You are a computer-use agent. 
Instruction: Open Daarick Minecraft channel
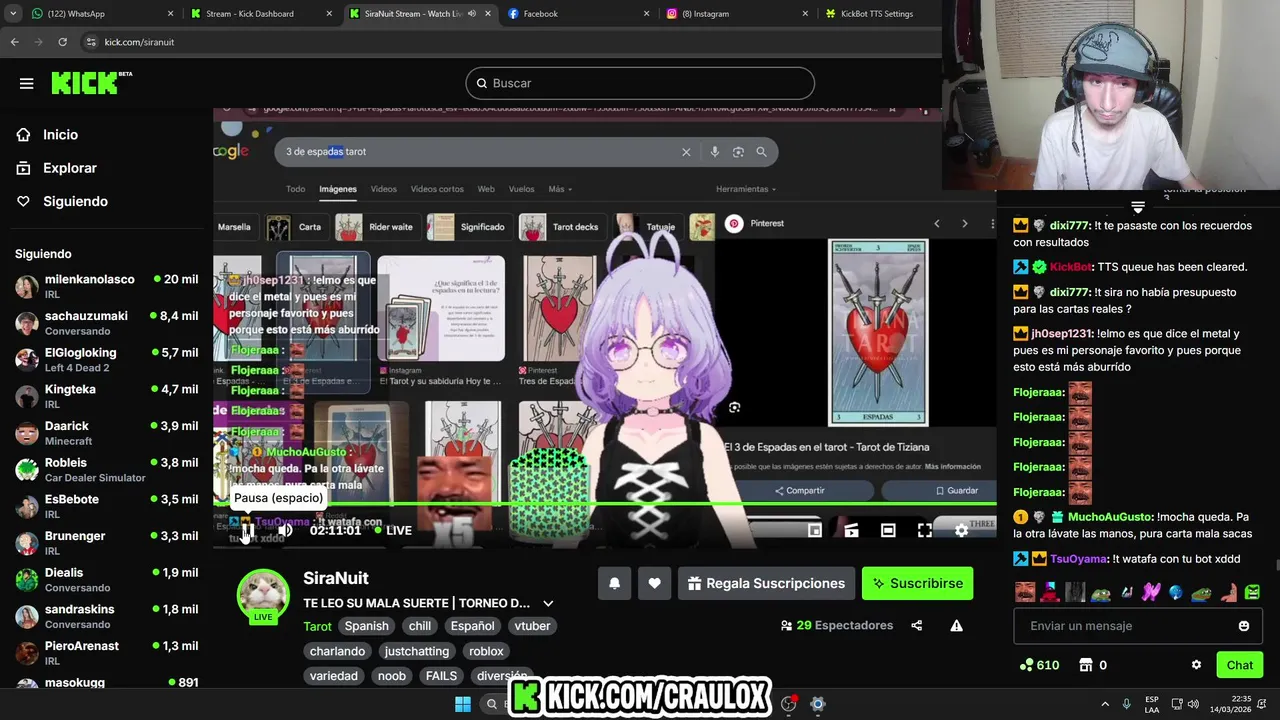pos(106,433)
